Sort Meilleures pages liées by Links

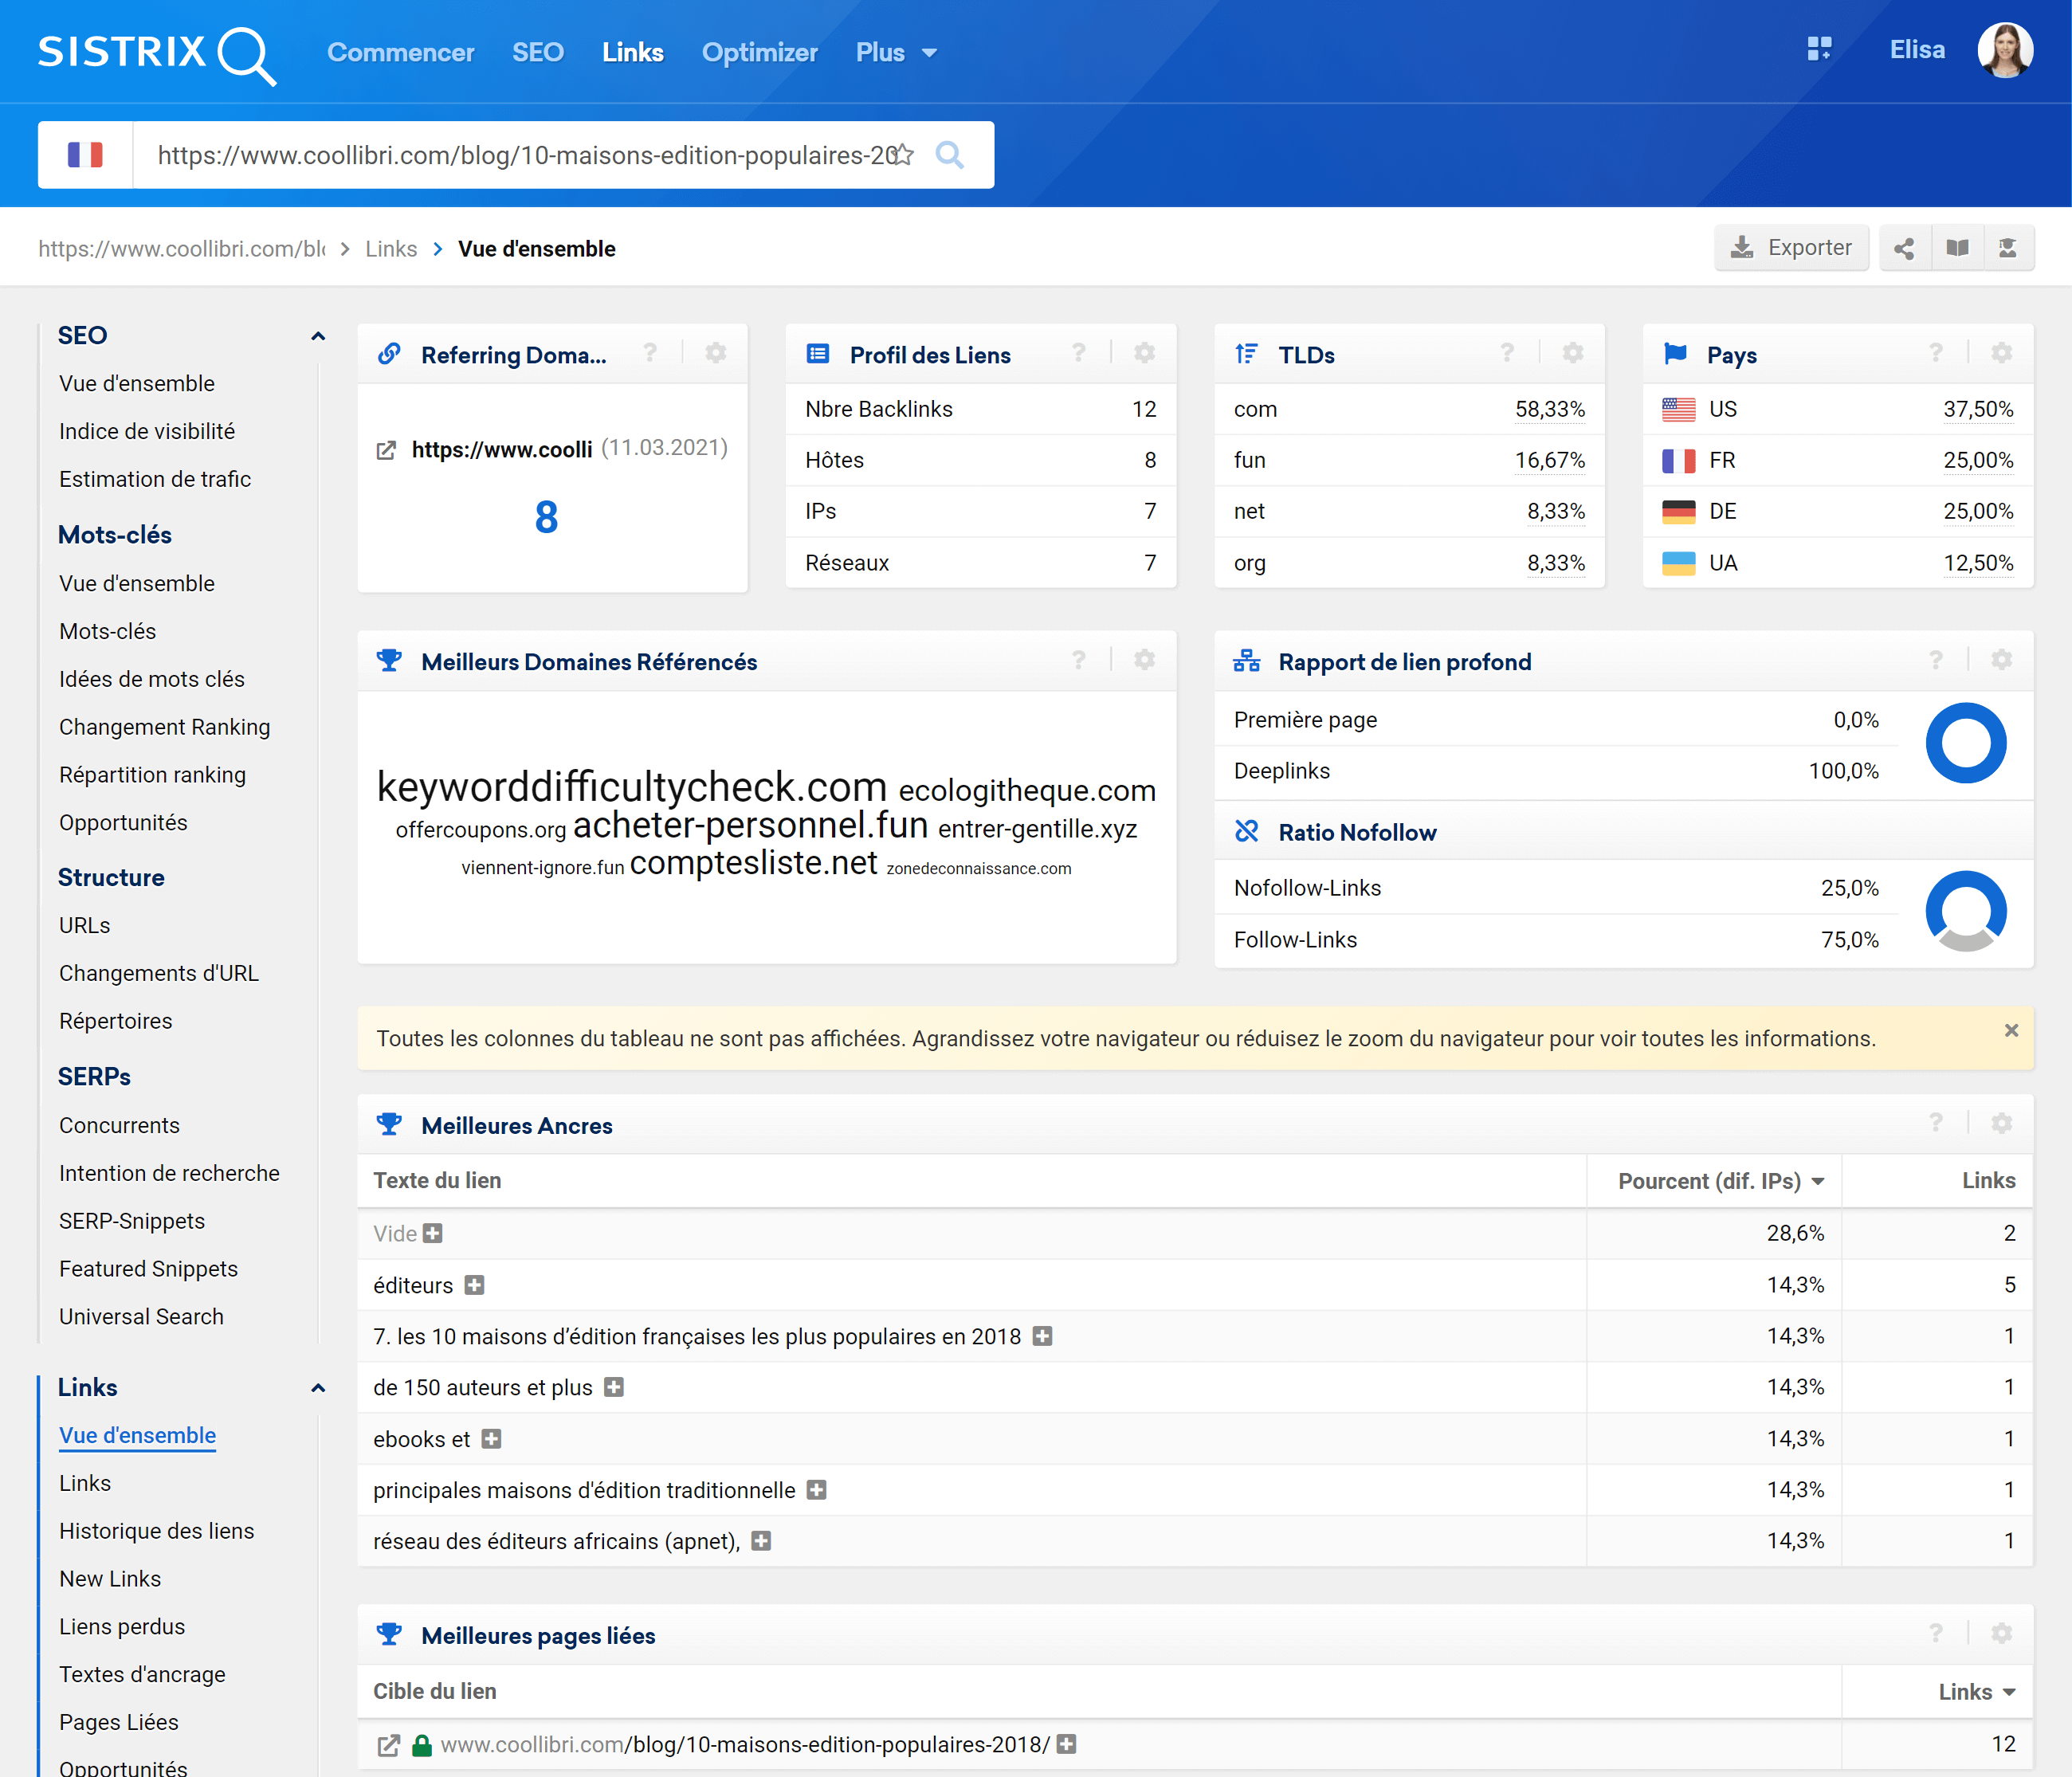[1976, 1692]
